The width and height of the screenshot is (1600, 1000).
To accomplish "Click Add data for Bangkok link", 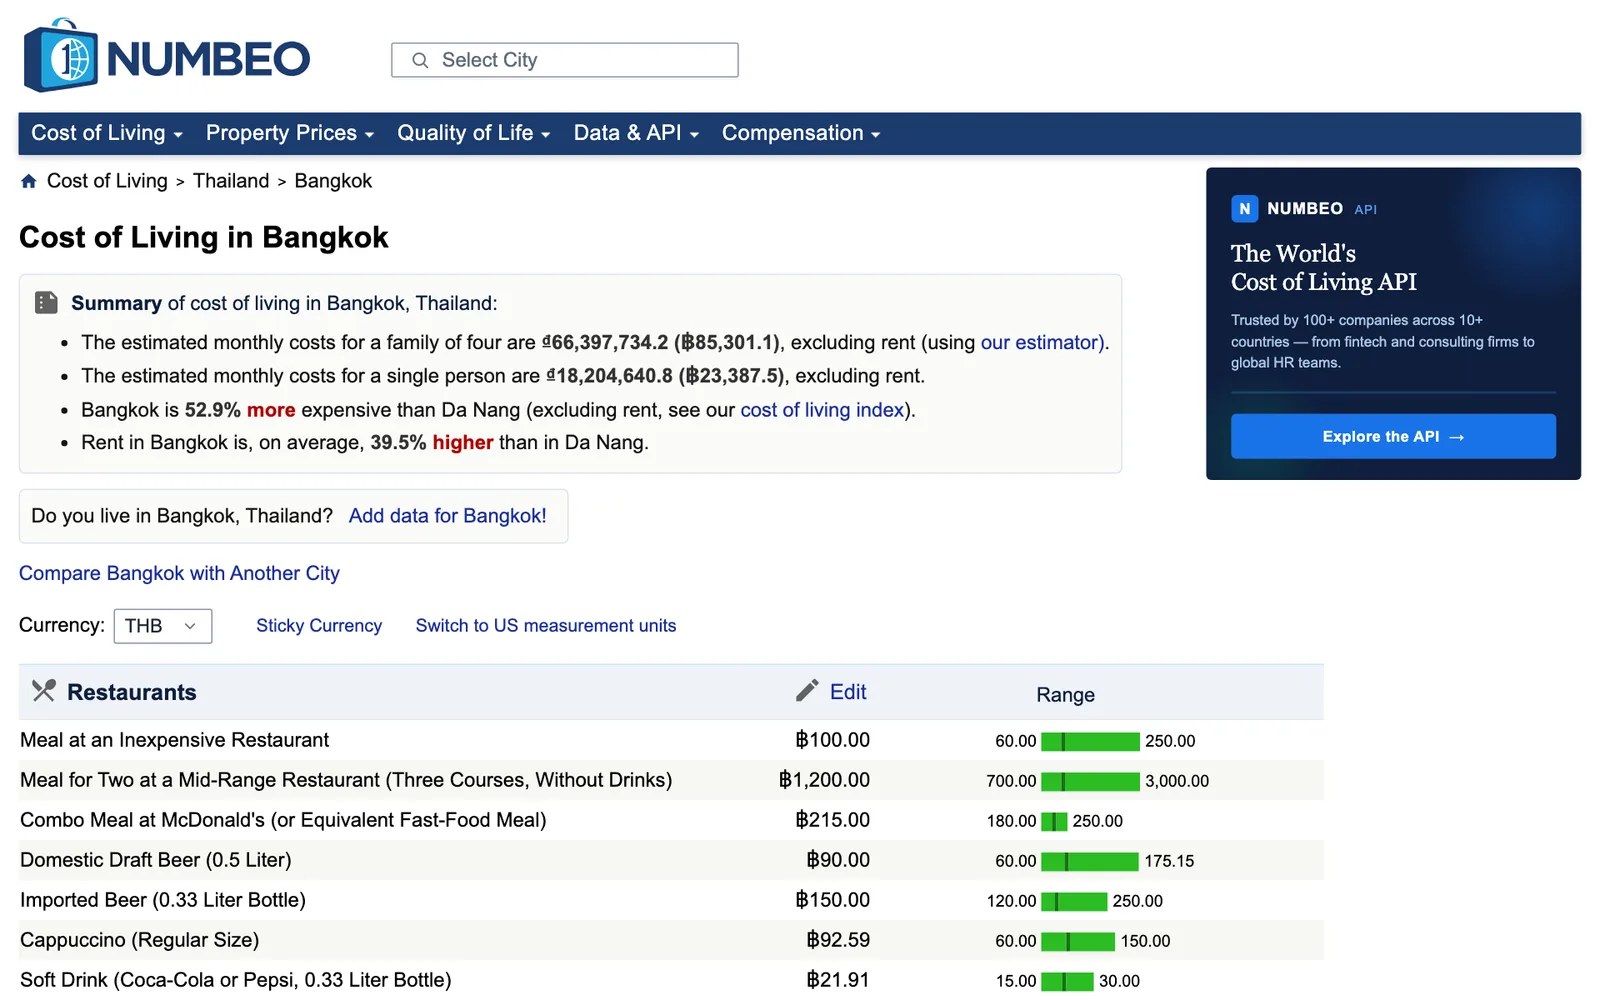I will [x=447, y=516].
